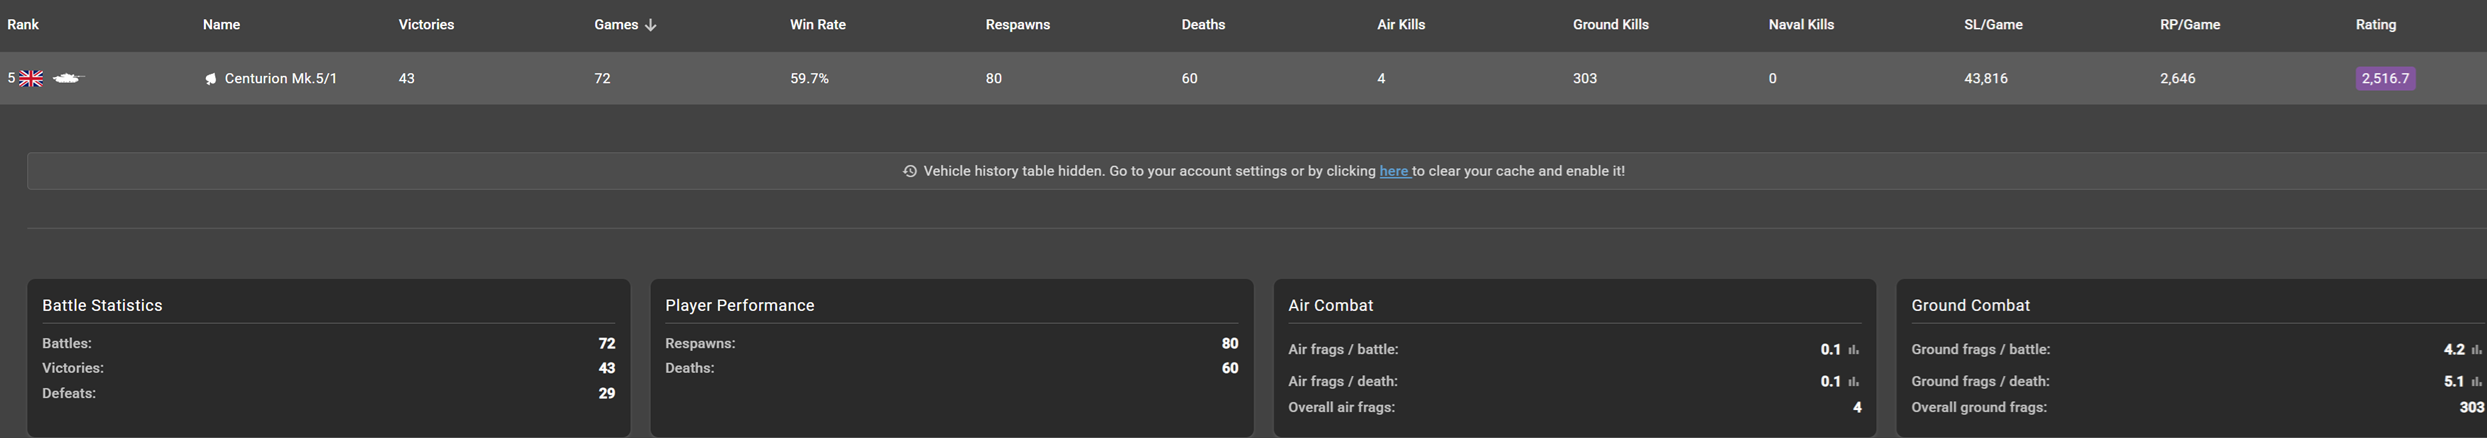Sort table by Win Rate column
Viewport: 2487px width, 438px height.
tap(817, 25)
